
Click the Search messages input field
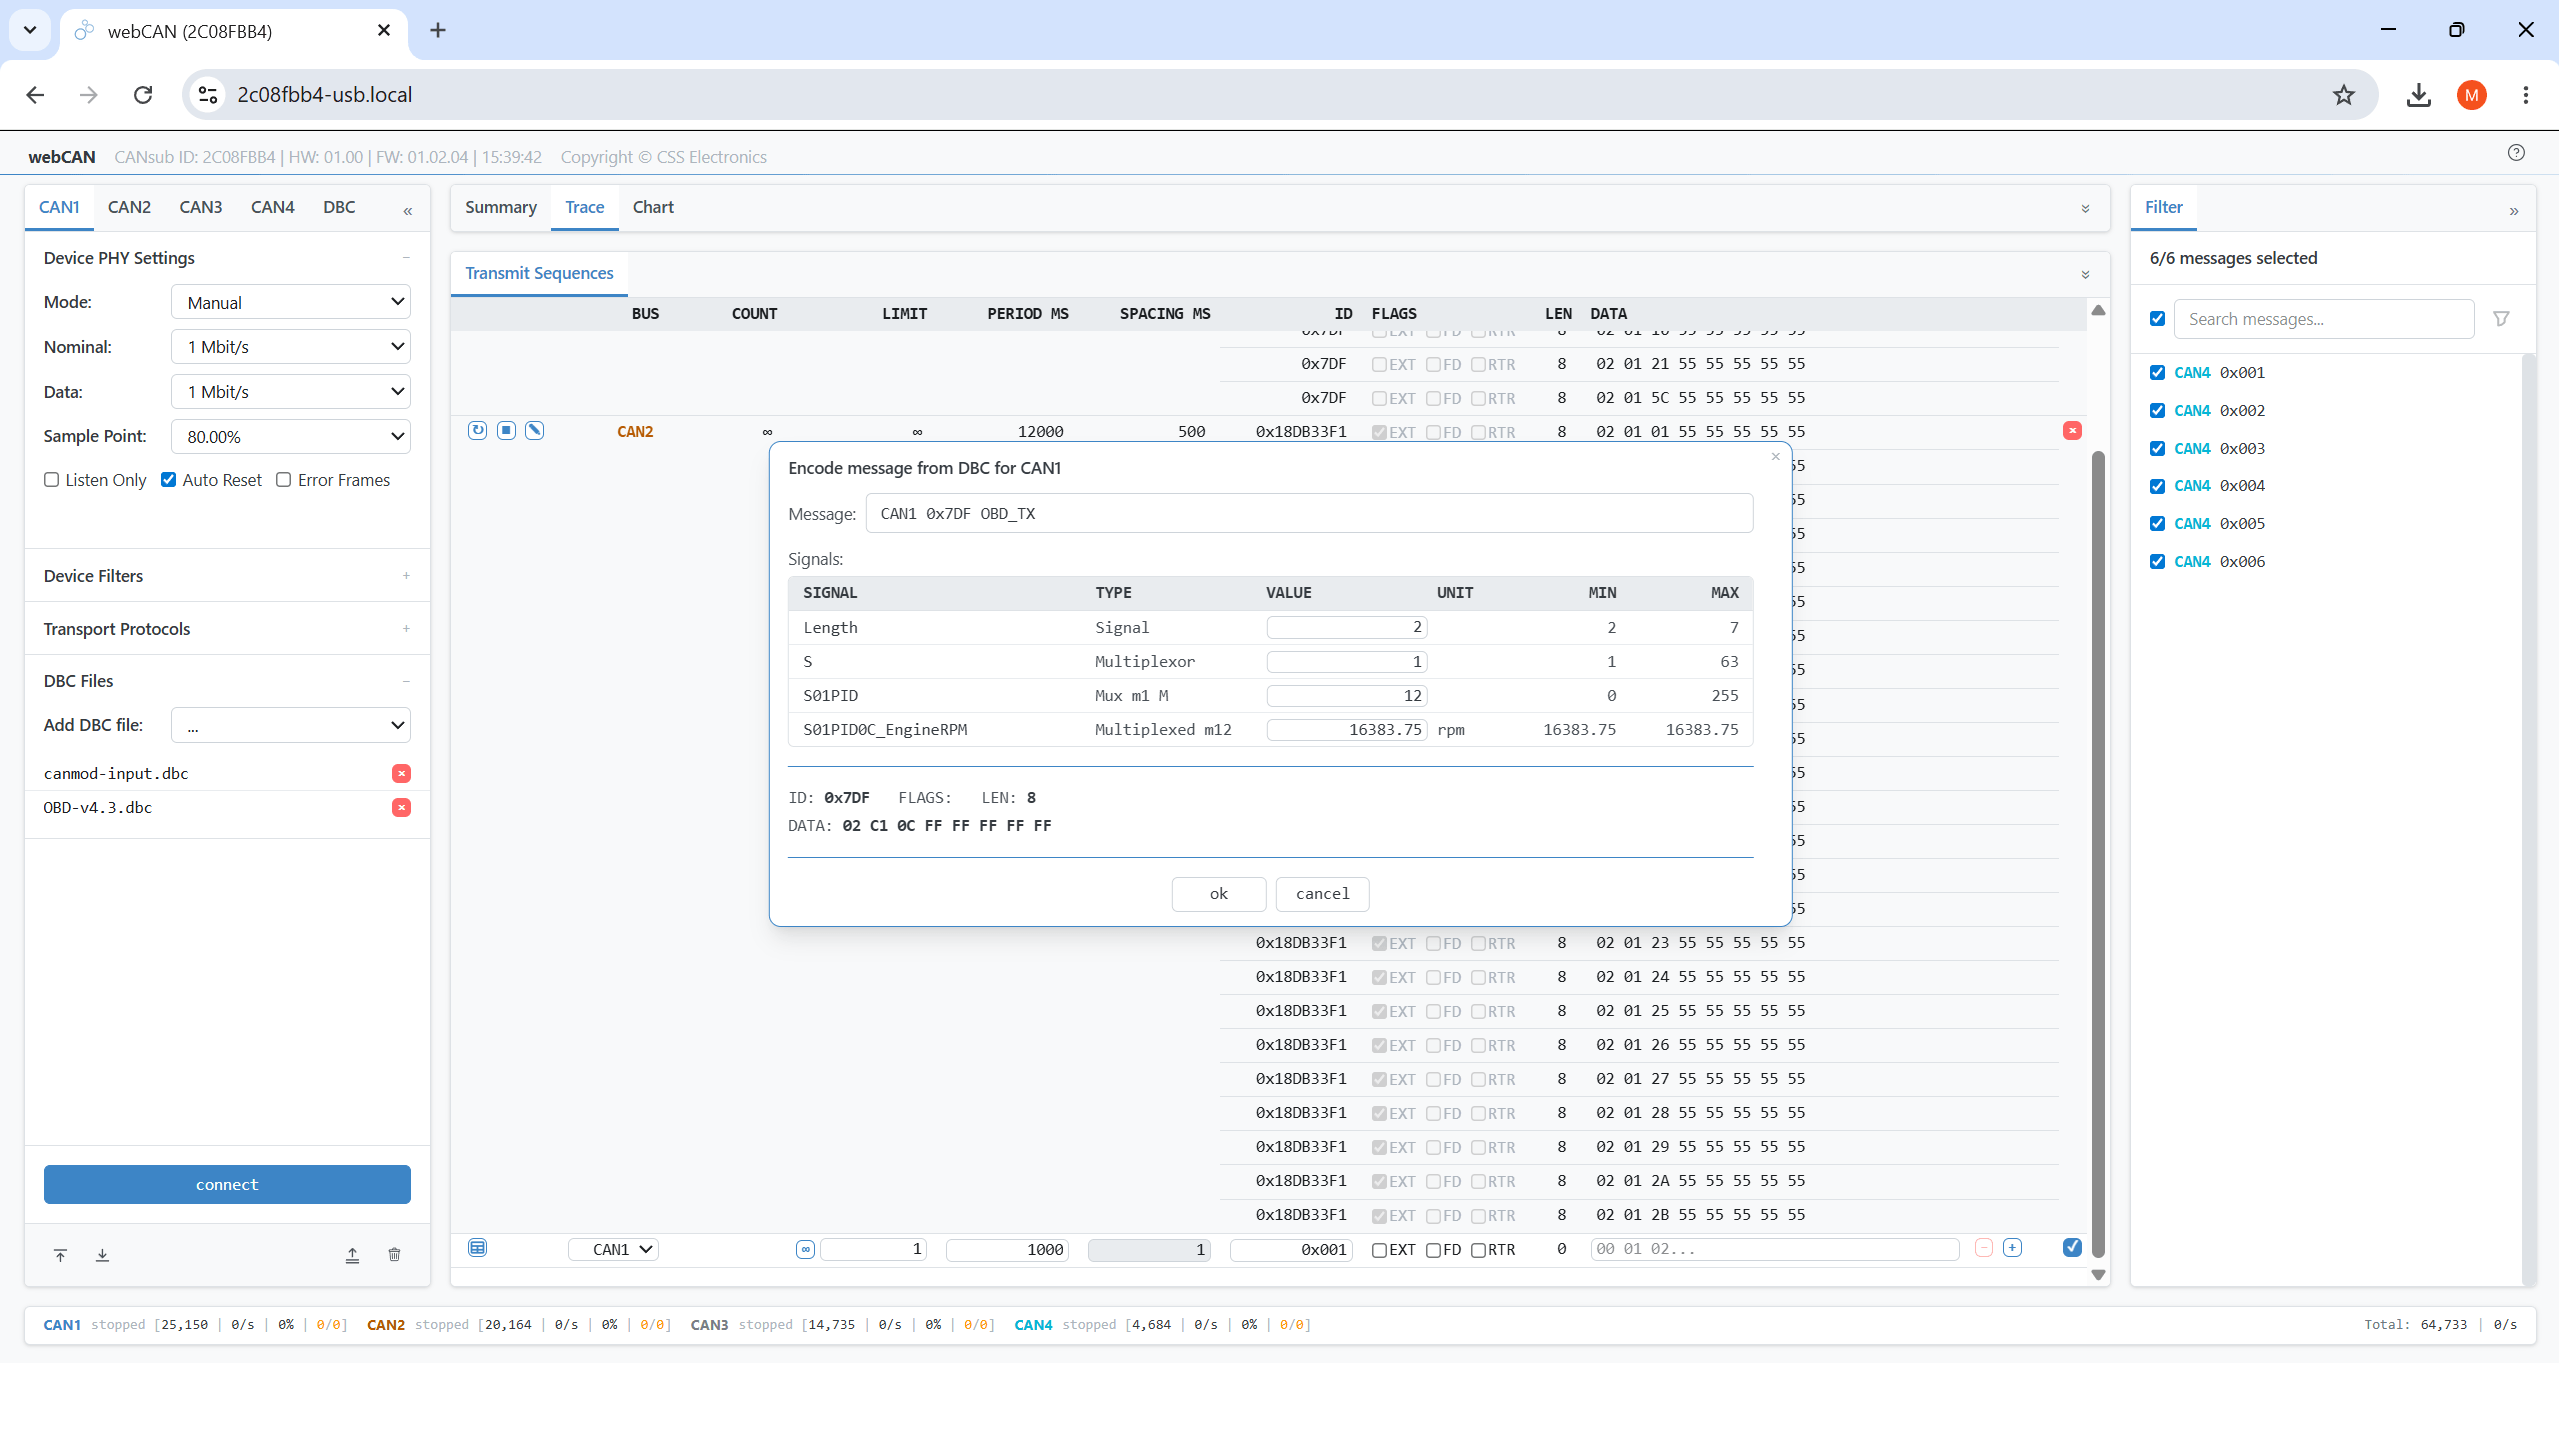(x=2324, y=319)
